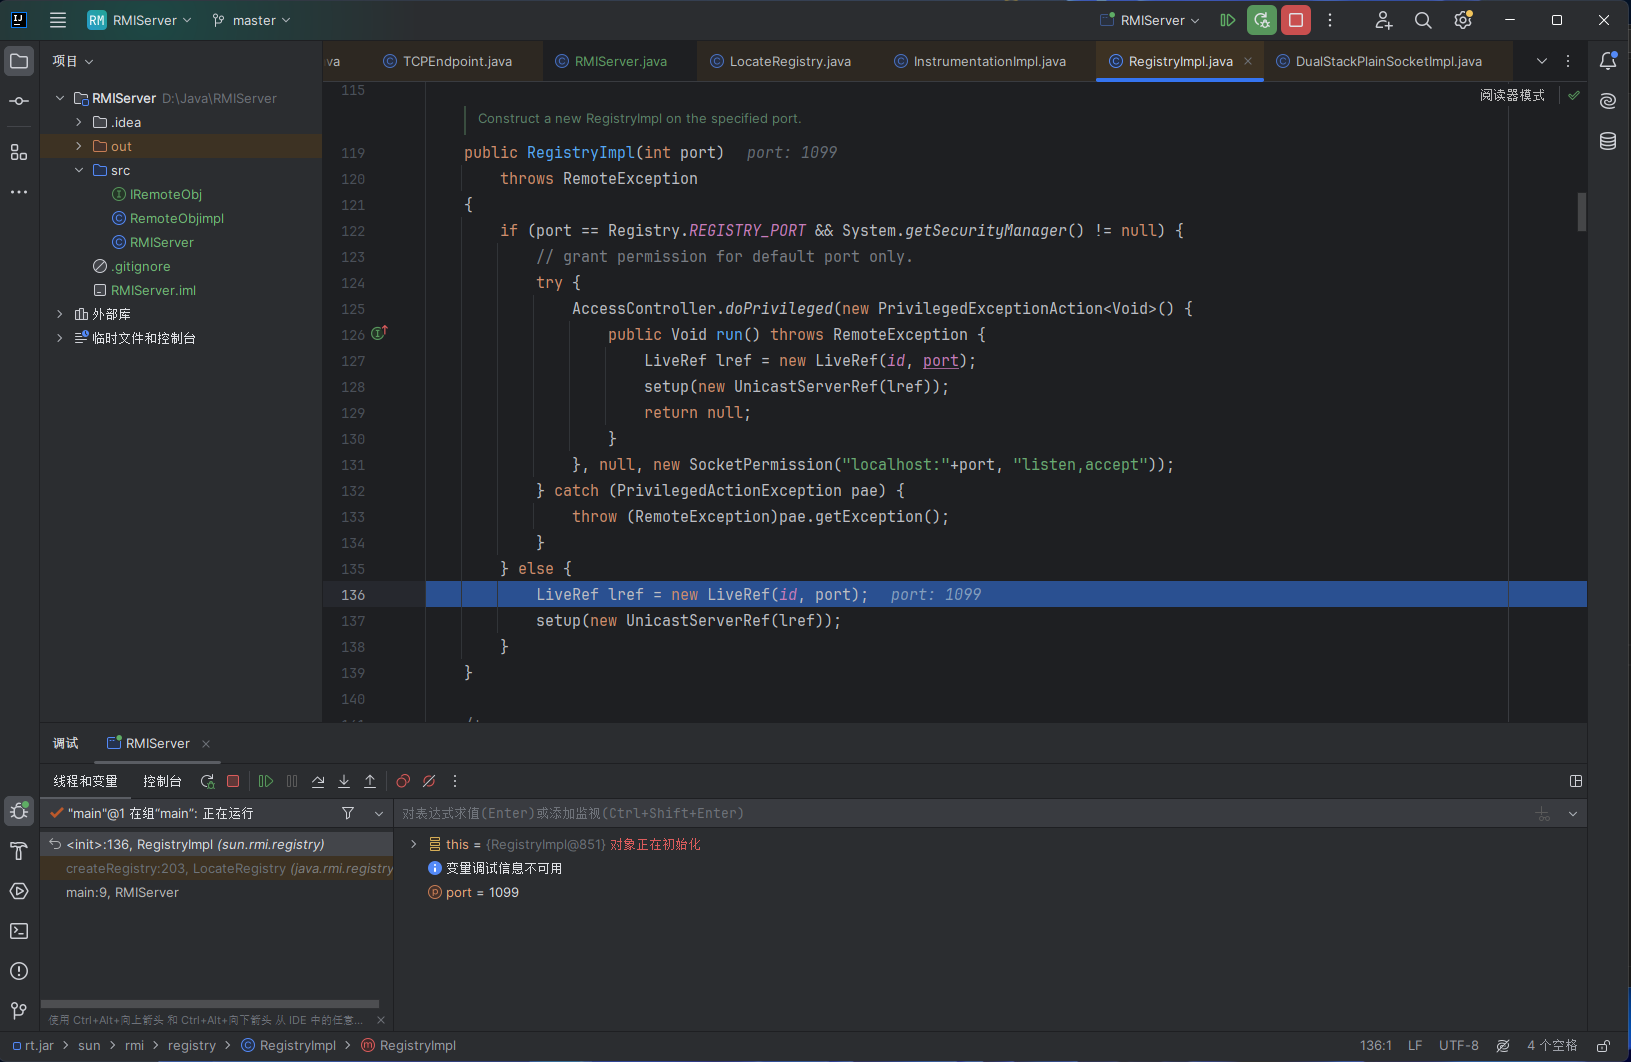Switch to the LocateRegistry.java tab

point(780,61)
